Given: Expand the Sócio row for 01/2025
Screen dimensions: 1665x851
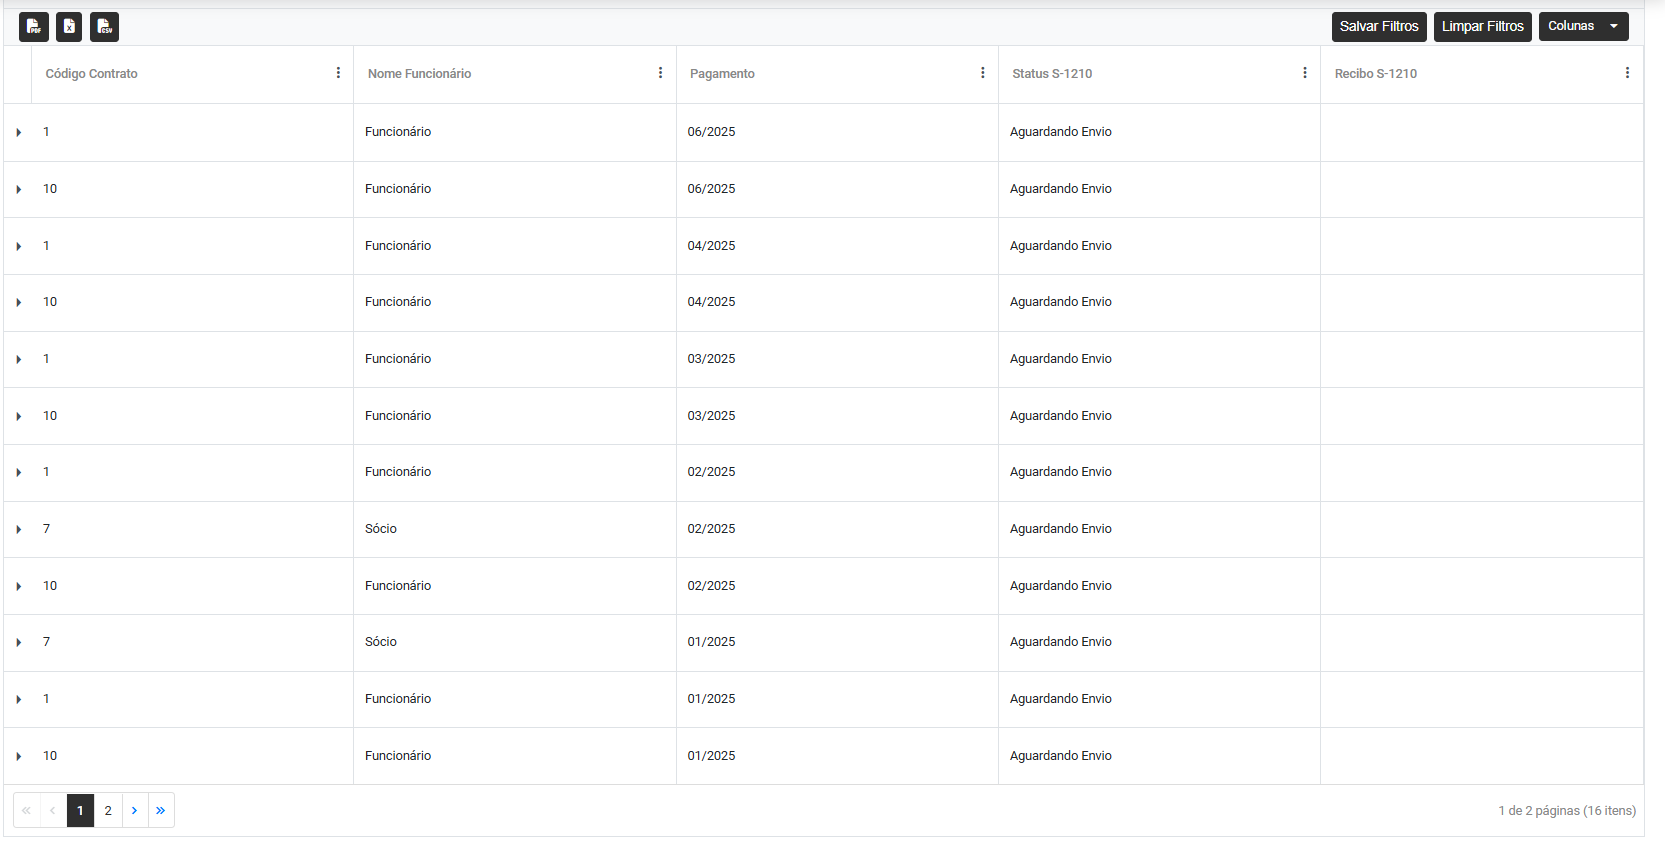Looking at the screenshot, I should [19, 642].
